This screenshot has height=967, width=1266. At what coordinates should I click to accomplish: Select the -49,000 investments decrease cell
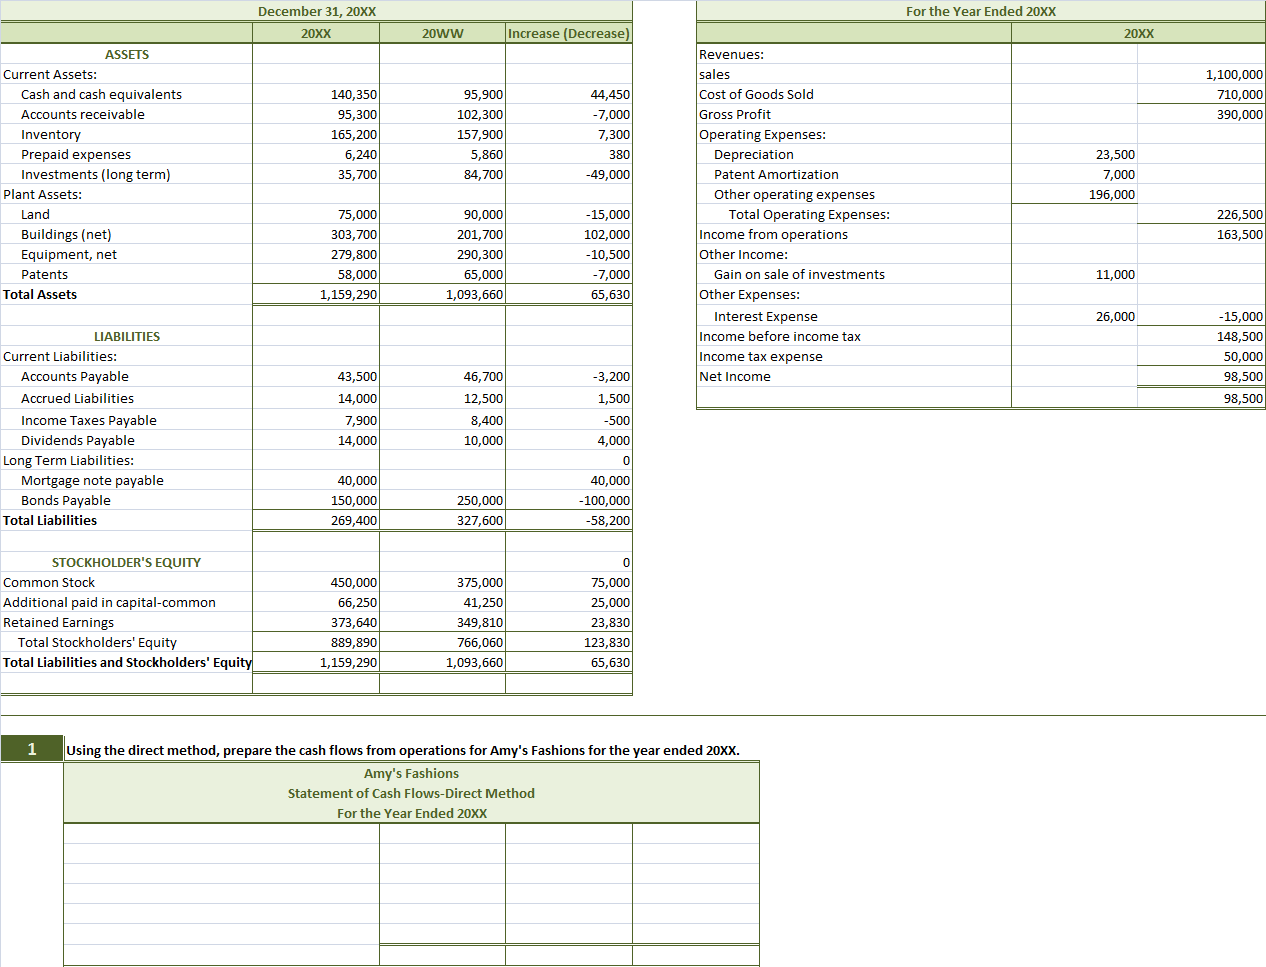coord(608,174)
